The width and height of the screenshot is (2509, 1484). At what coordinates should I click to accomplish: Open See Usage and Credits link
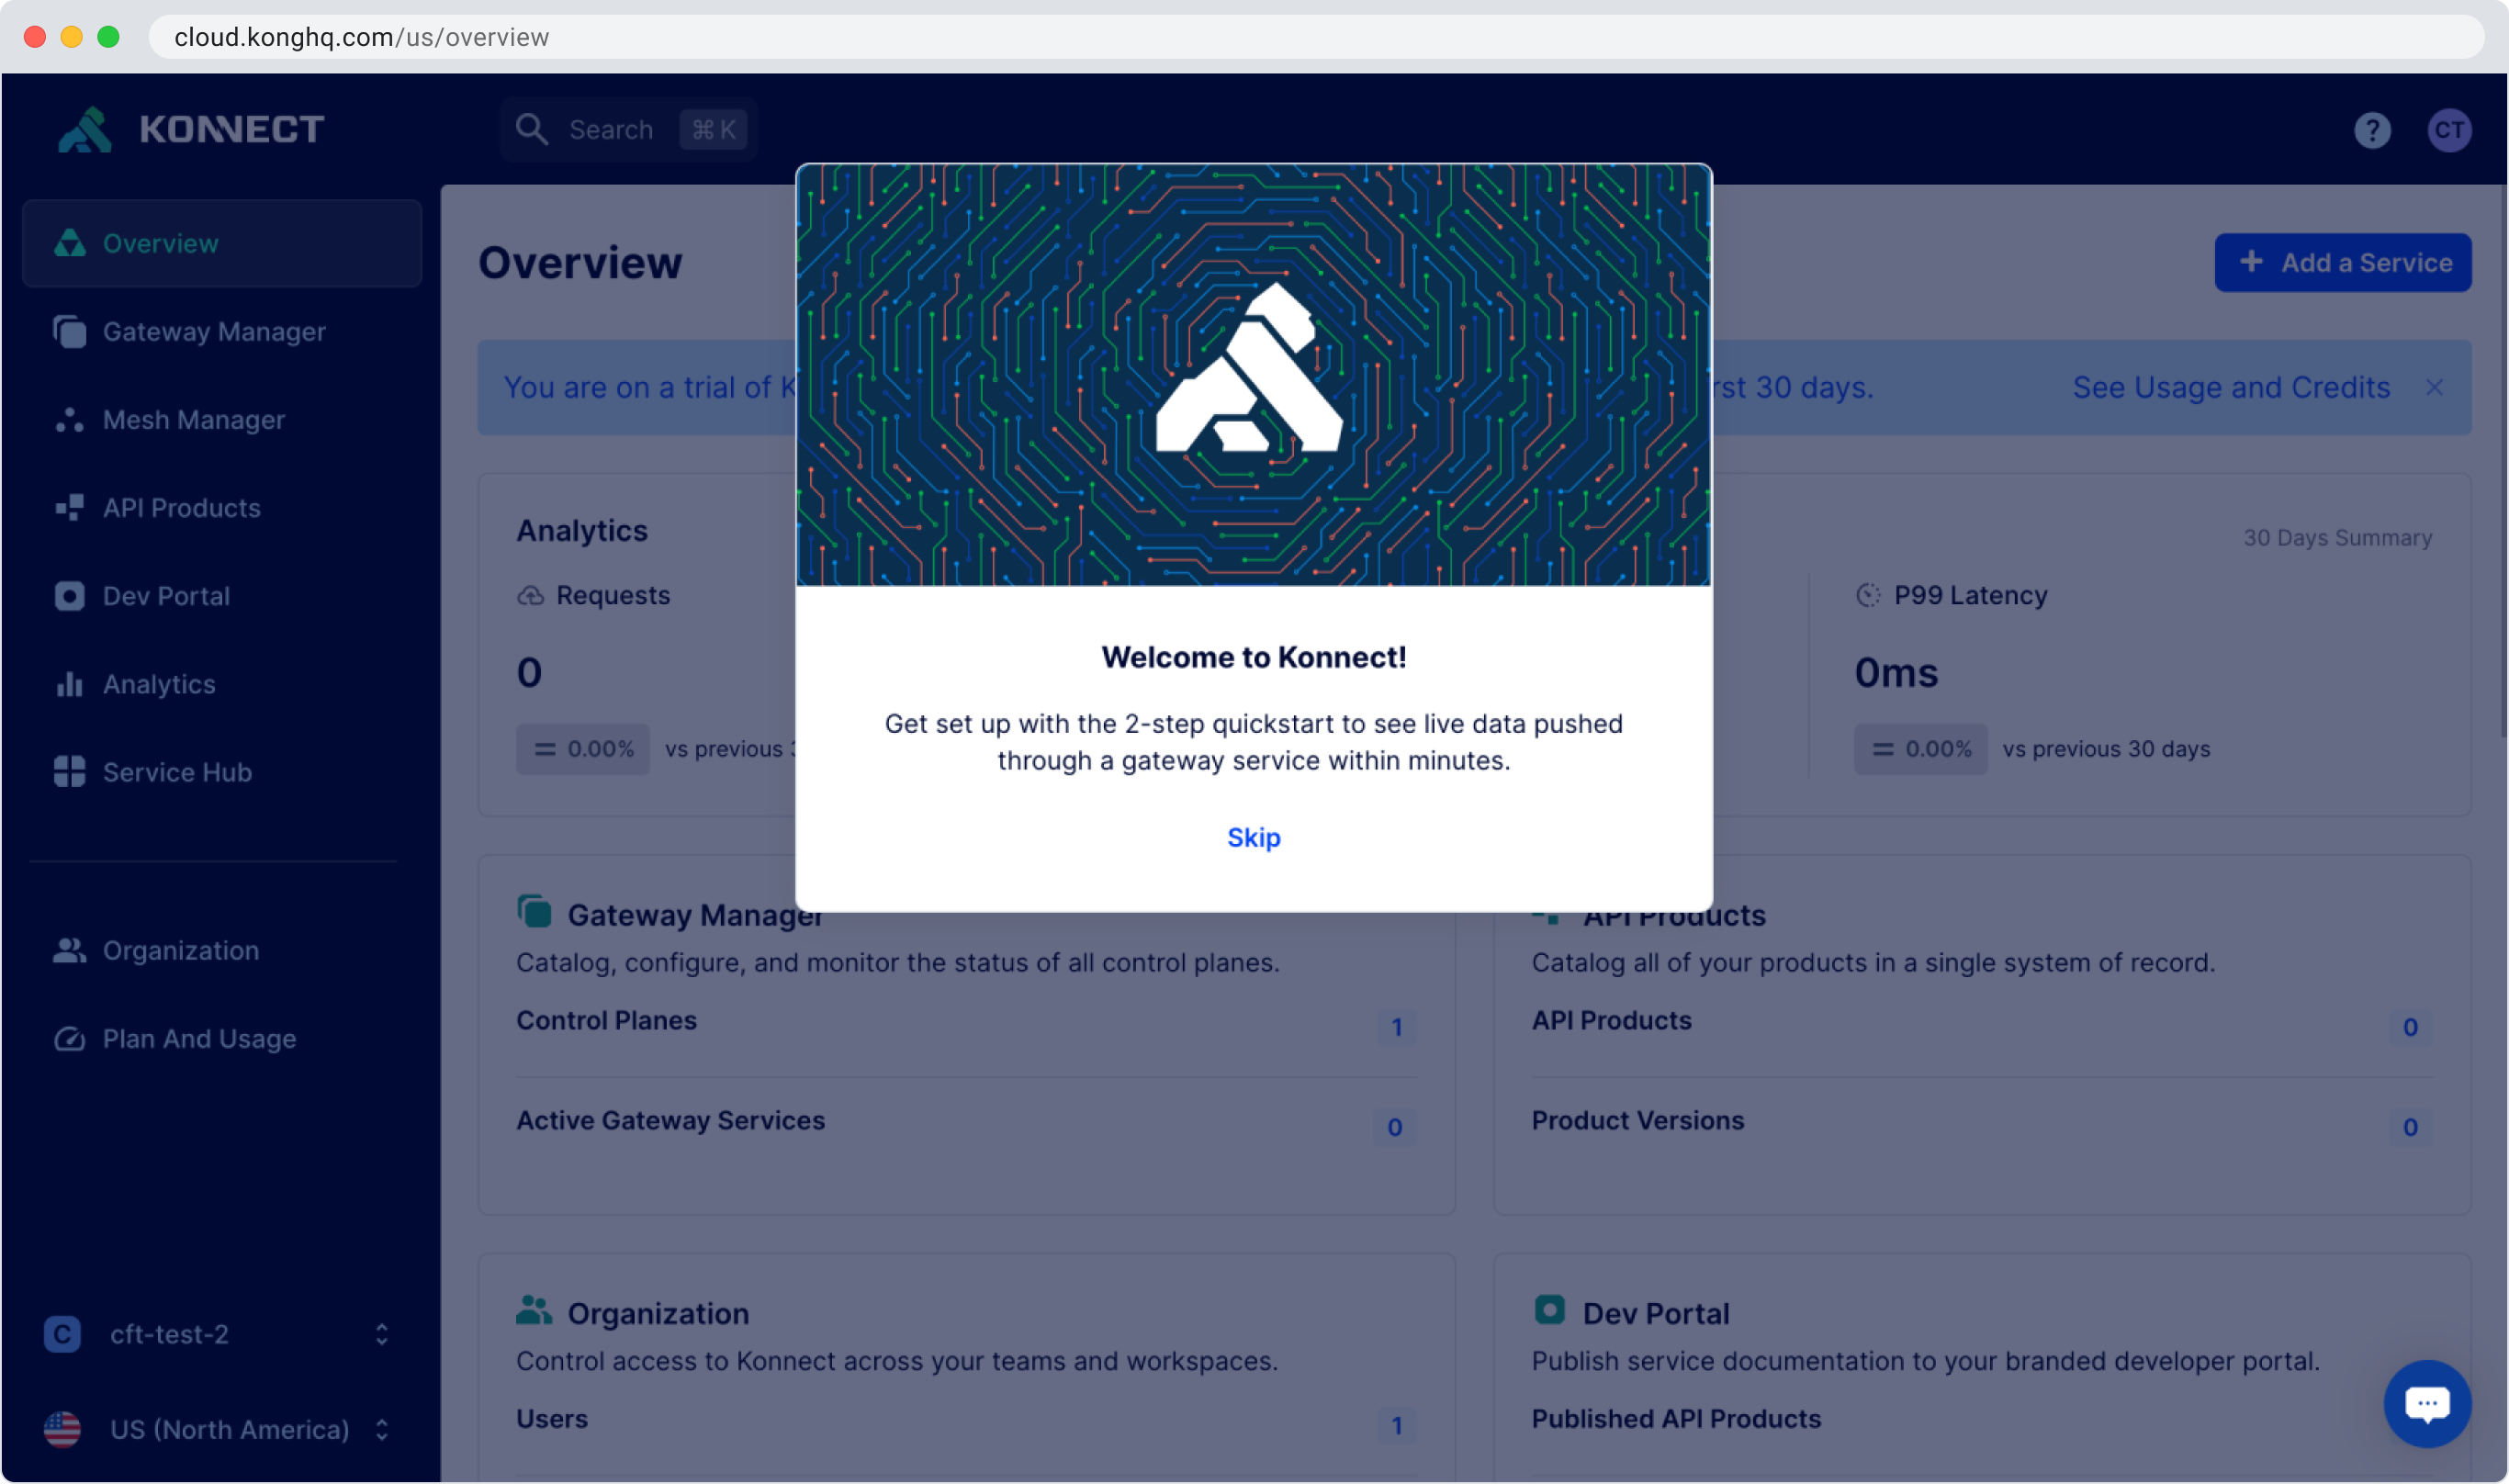coord(2230,388)
